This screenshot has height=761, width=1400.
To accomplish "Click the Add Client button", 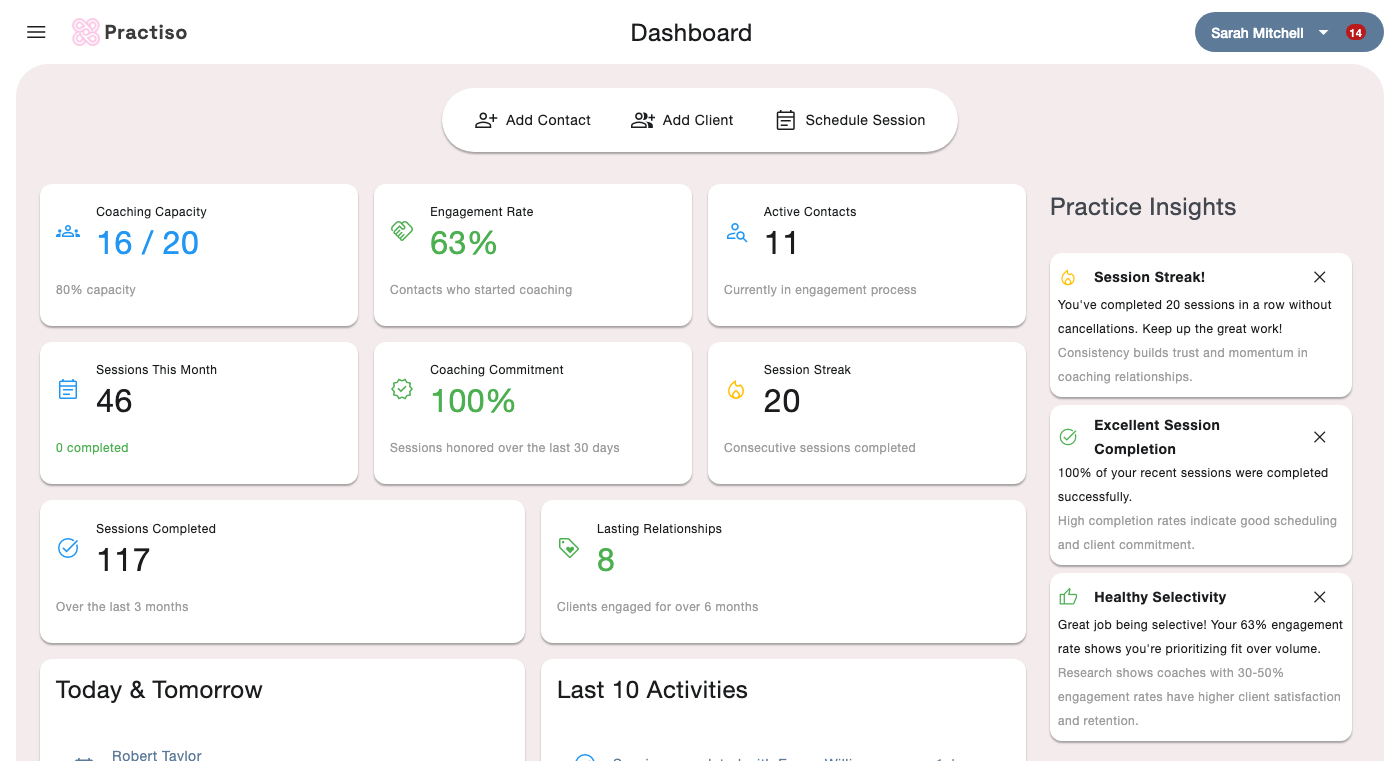I will [x=682, y=120].
